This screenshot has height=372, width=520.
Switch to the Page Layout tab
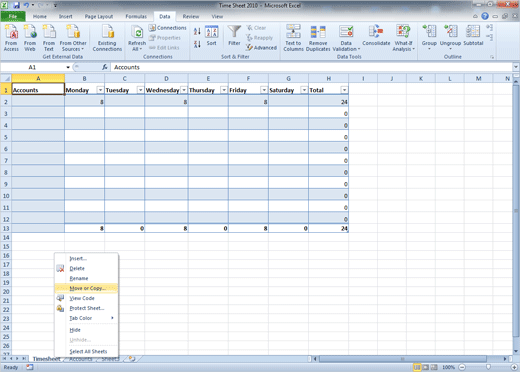pyautogui.click(x=99, y=16)
